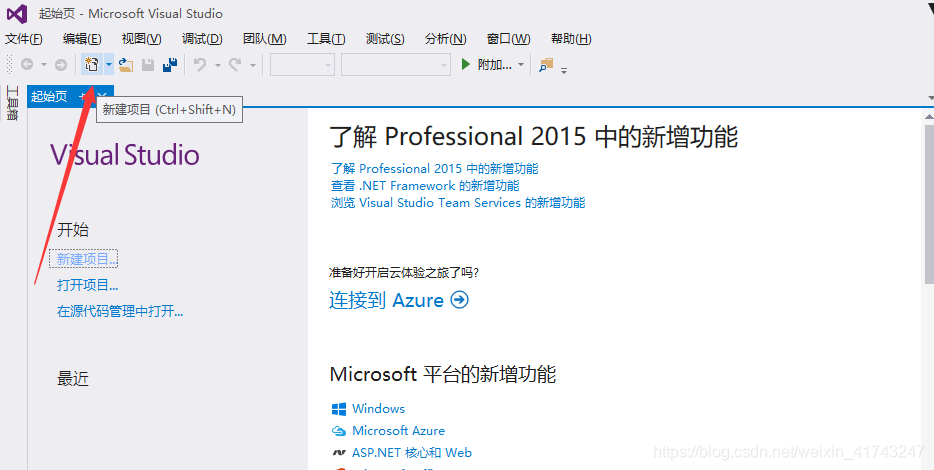Open the Solution Configurations combo box

(302, 65)
